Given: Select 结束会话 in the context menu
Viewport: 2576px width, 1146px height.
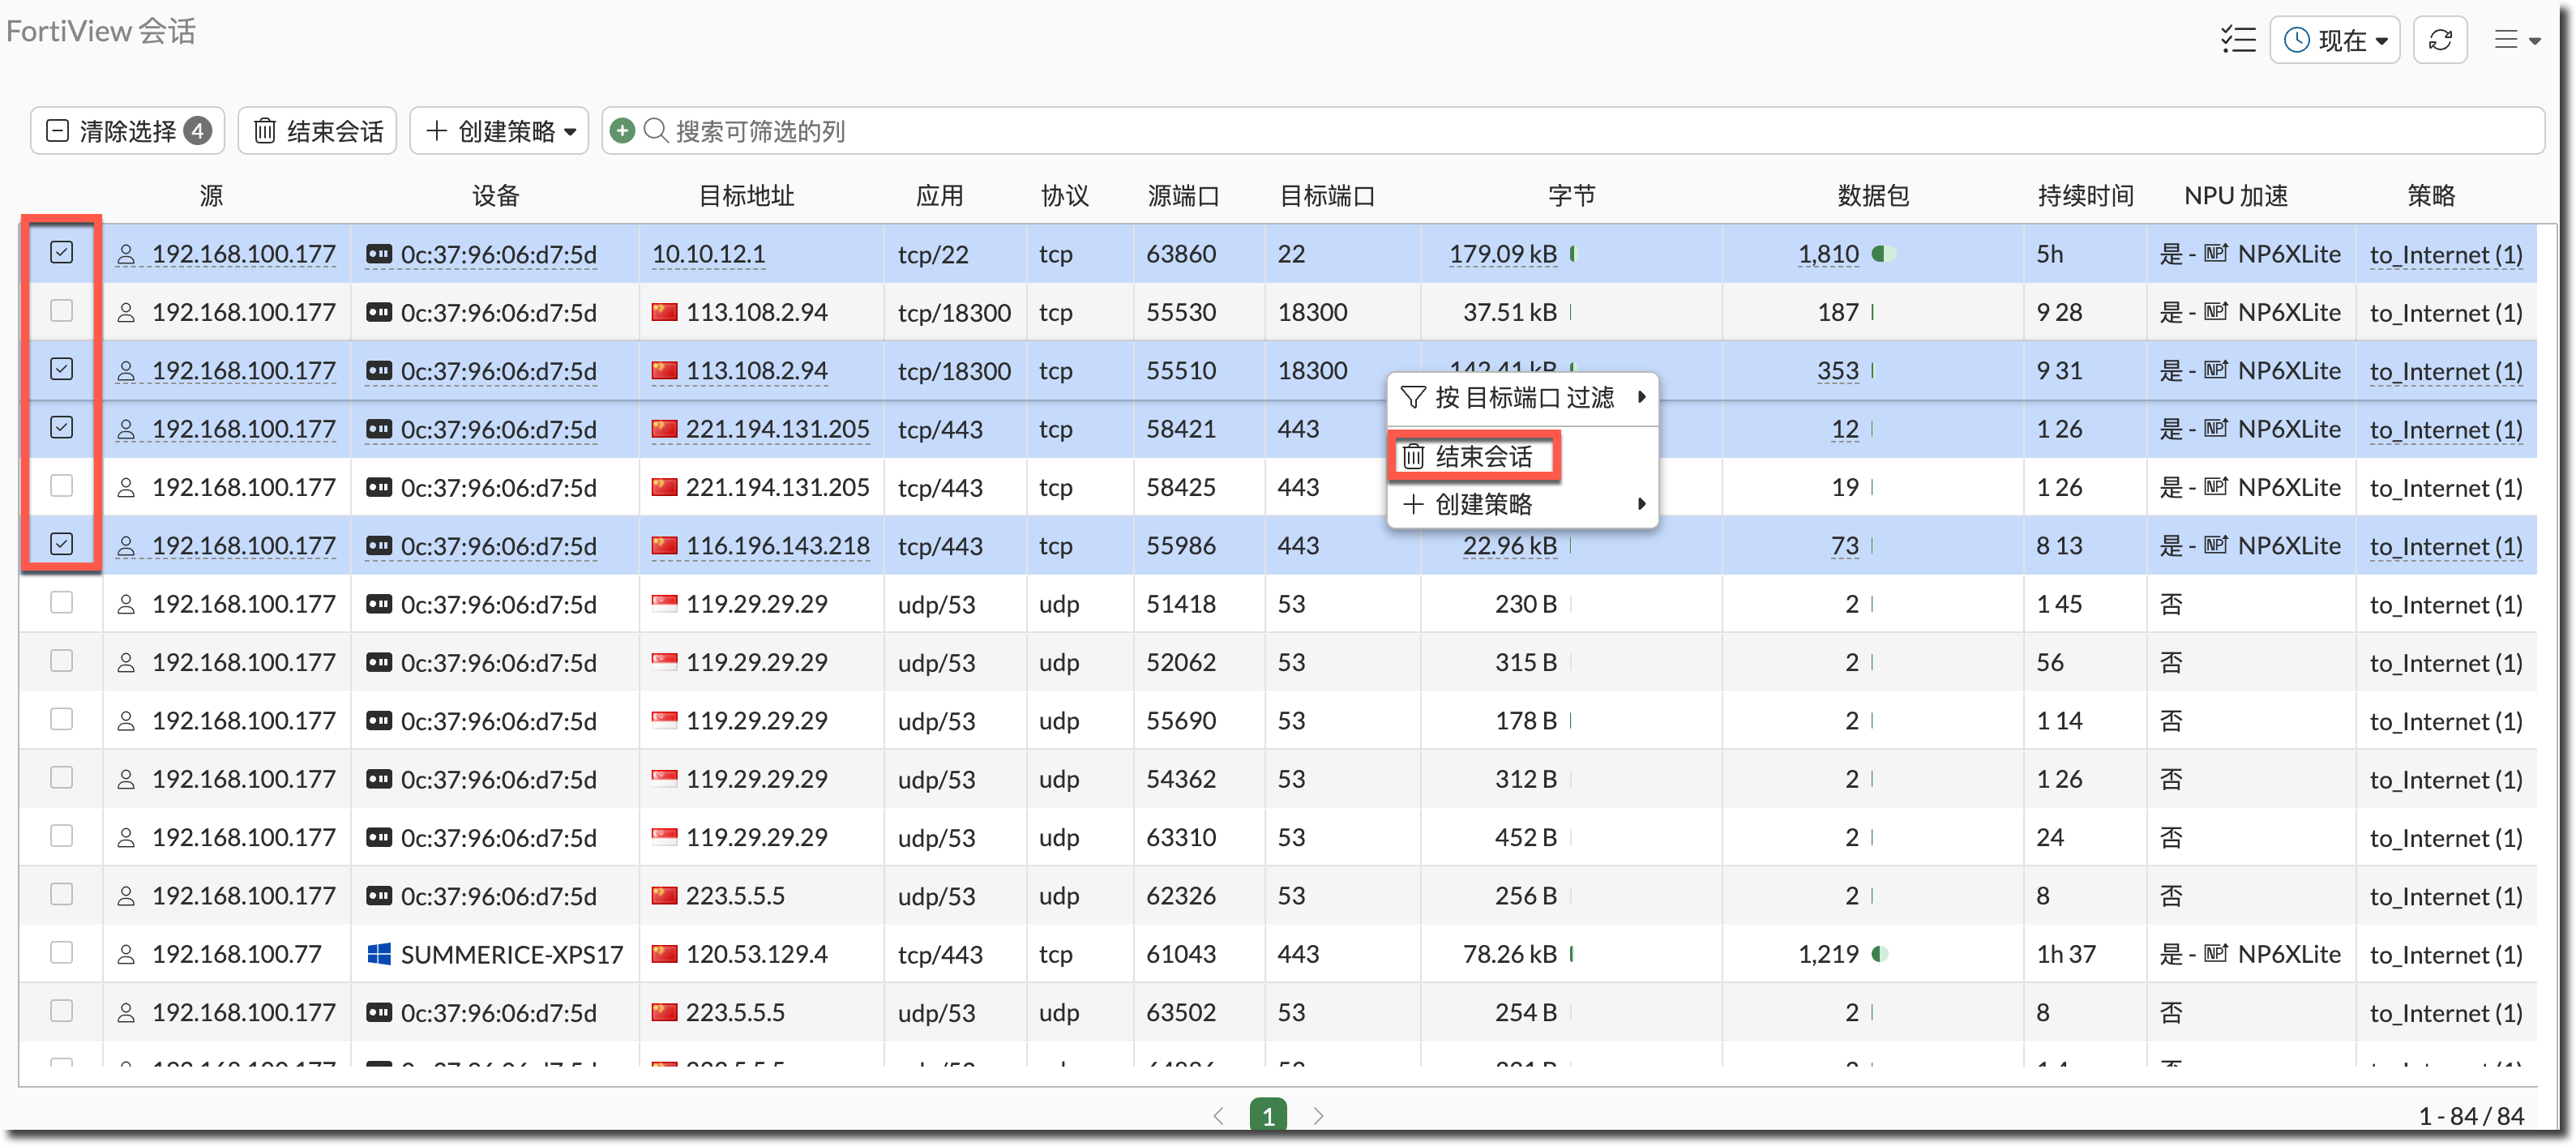Looking at the screenshot, I should coord(1483,457).
